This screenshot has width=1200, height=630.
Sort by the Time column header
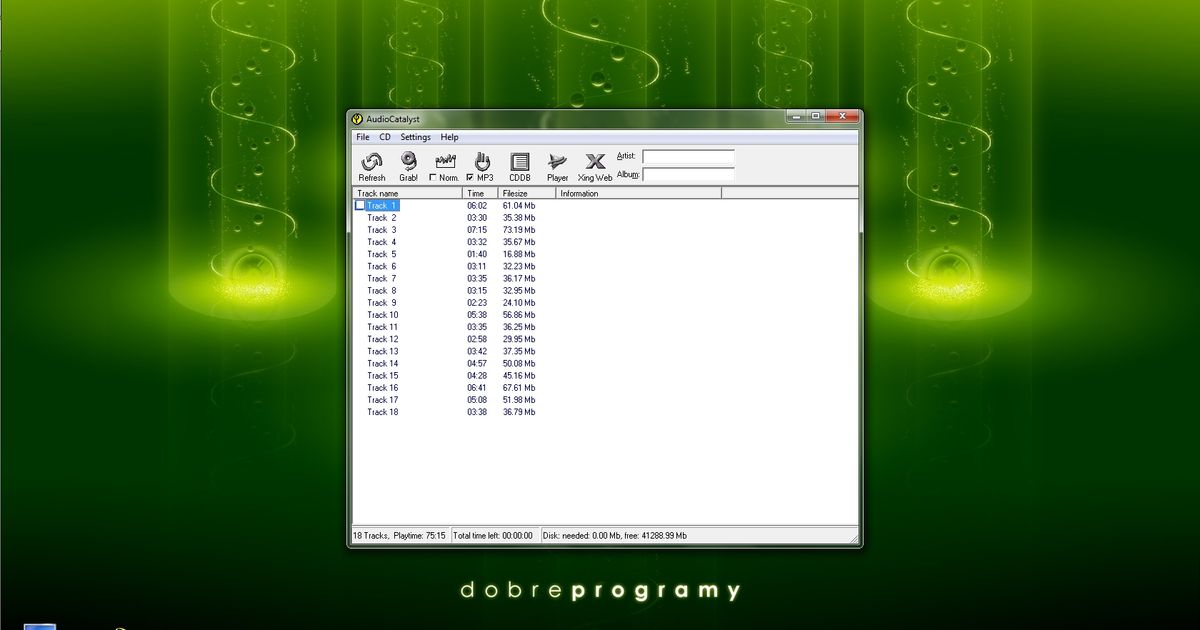[481, 193]
